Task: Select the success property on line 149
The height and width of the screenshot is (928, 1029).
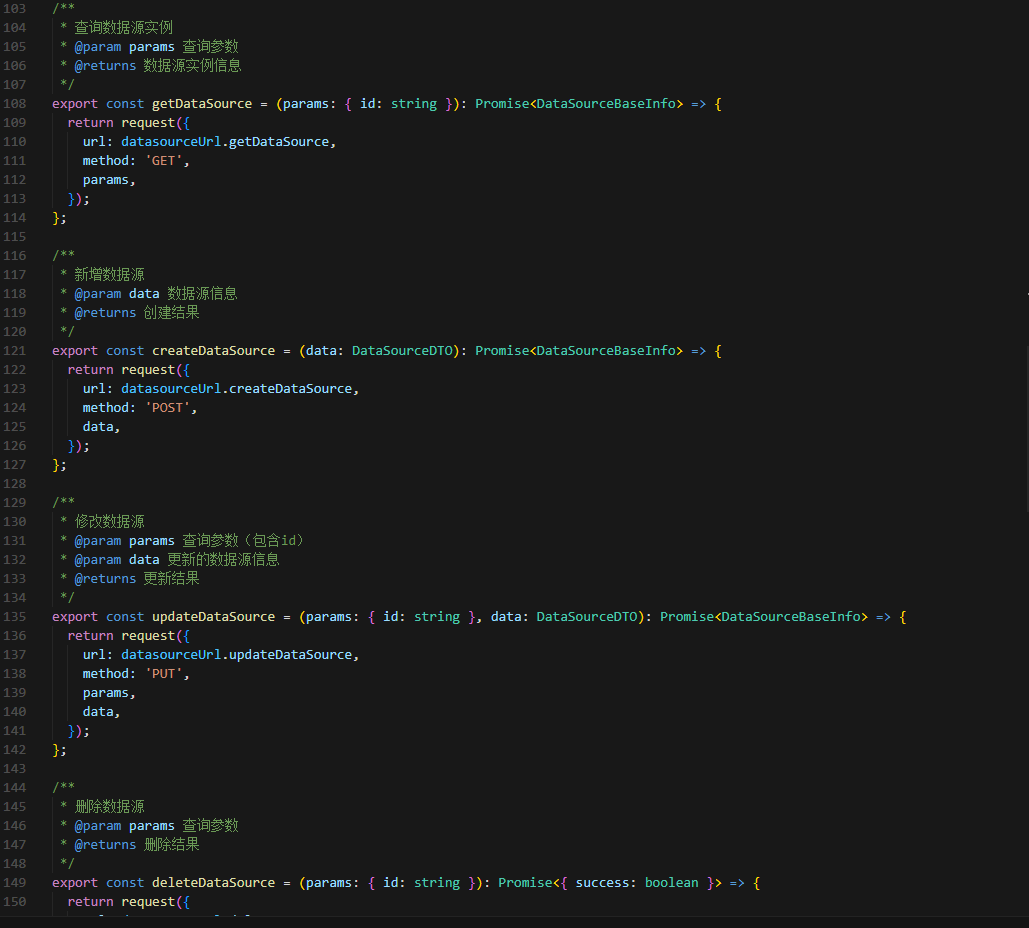Action: pyautogui.click(x=602, y=882)
